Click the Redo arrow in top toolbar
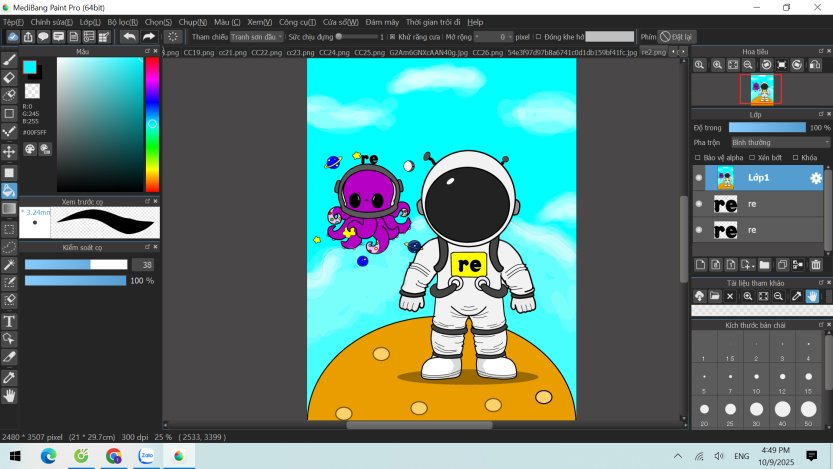The height and width of the screenshot is (469, 833). pos(149,37)
